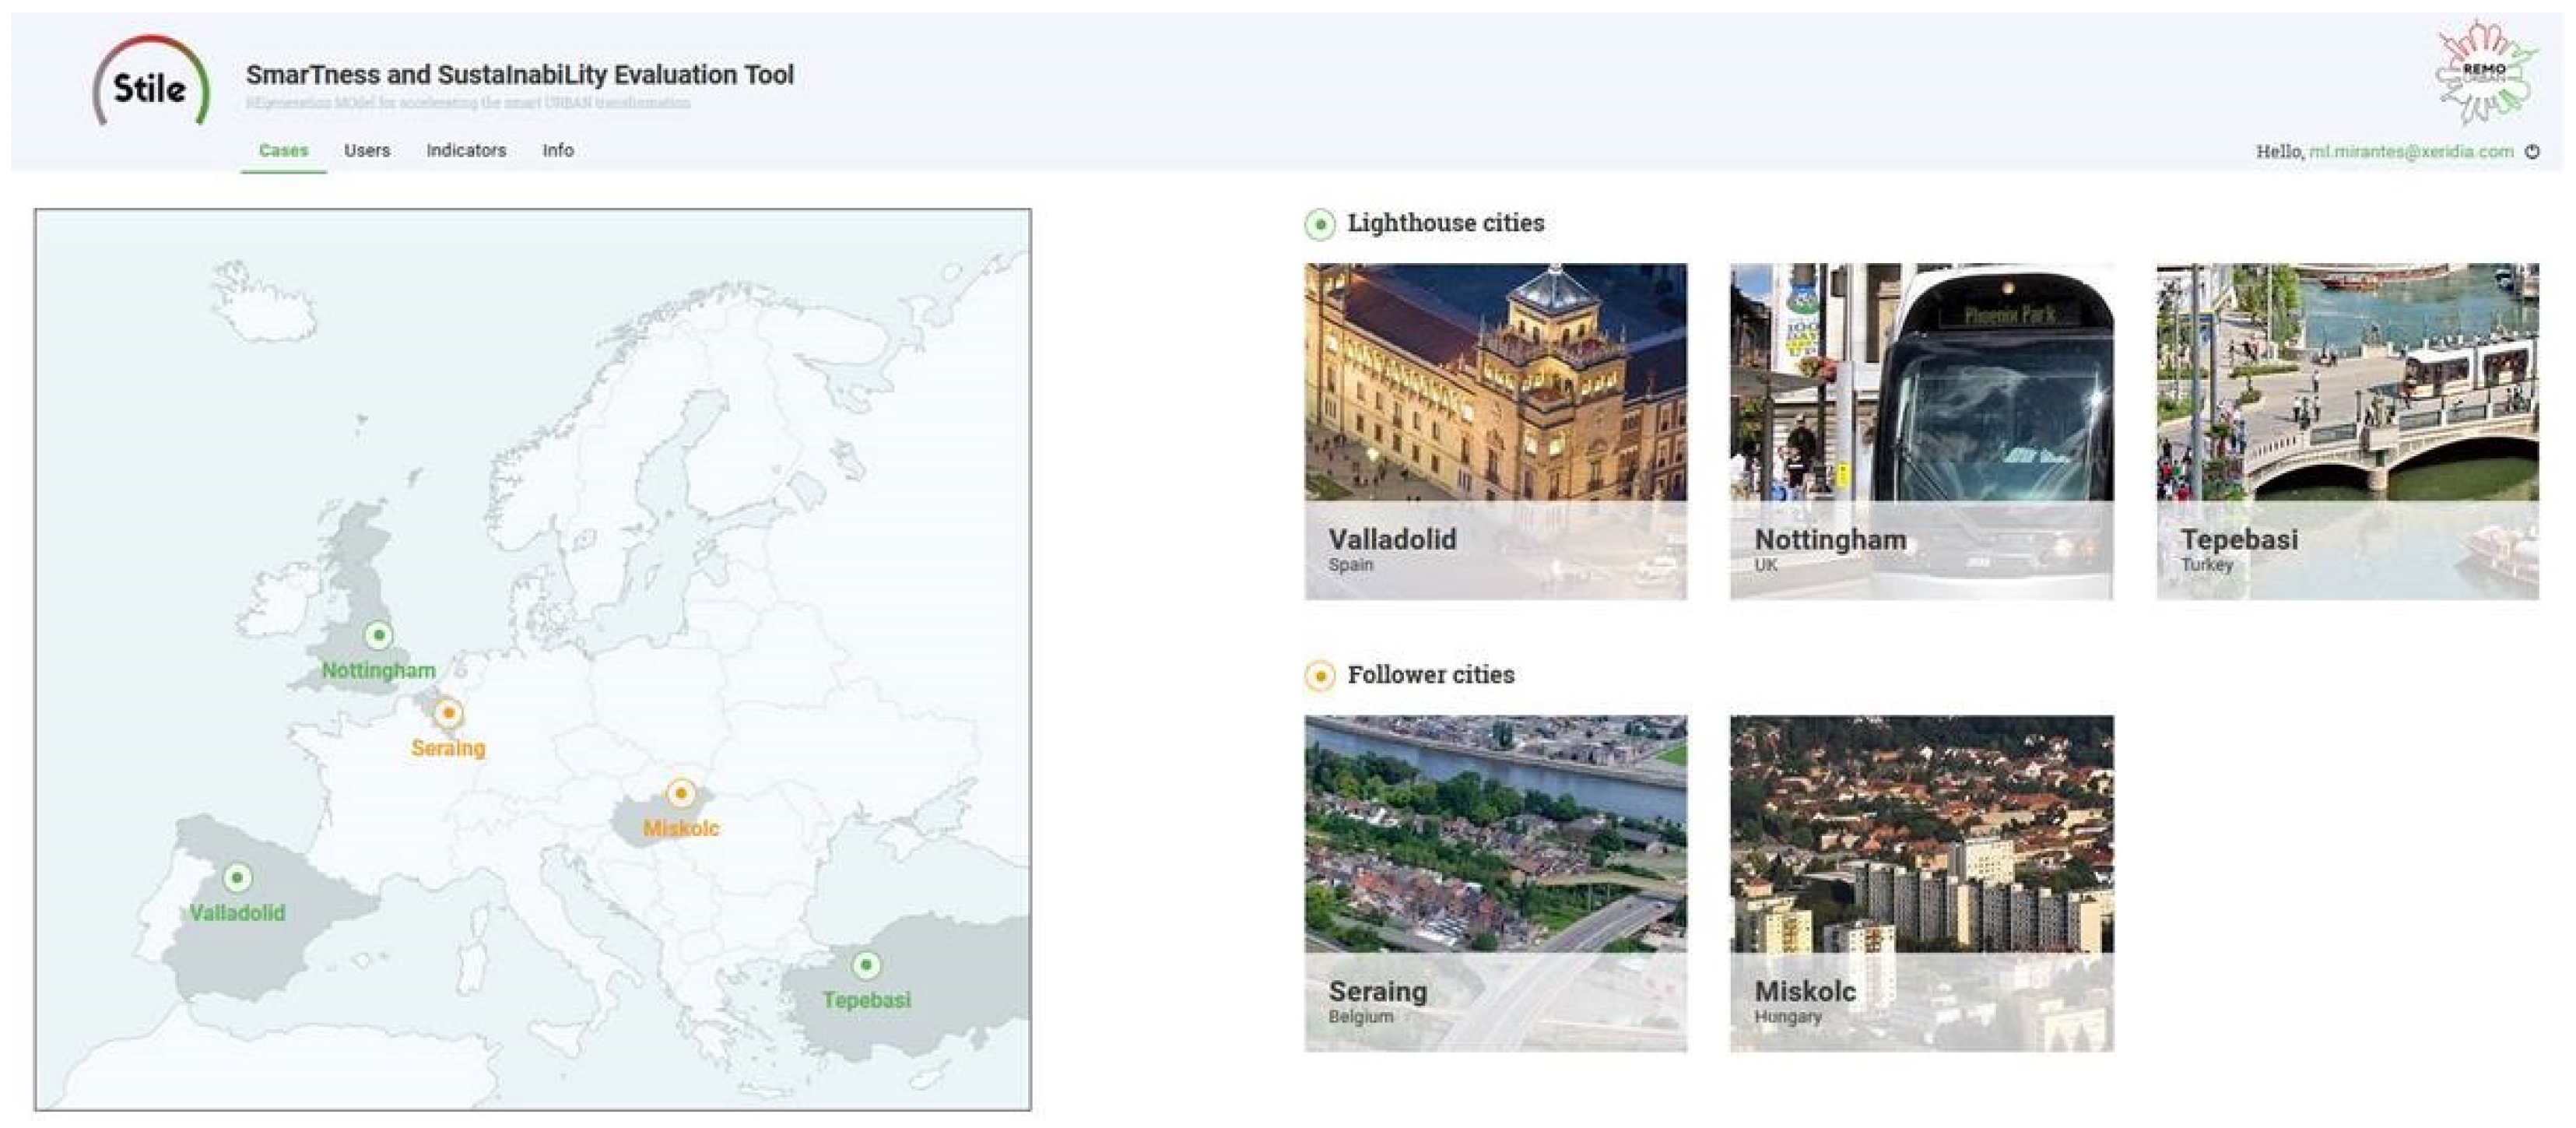Select Miskolc marker on the map
2576x1128 pixels.
(681, 794)
